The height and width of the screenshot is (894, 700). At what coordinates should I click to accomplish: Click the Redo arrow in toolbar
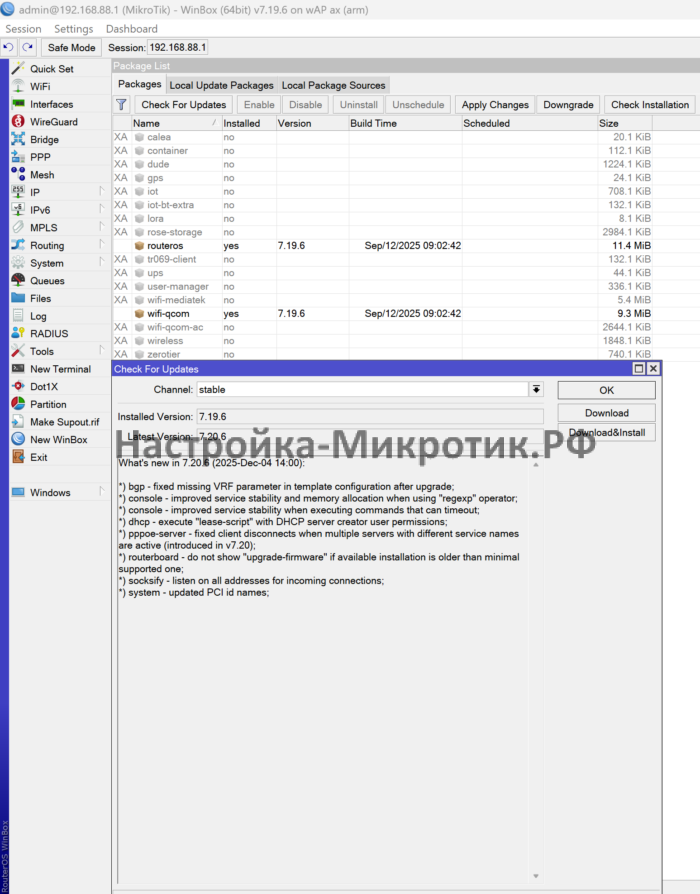tap(27, 47)
